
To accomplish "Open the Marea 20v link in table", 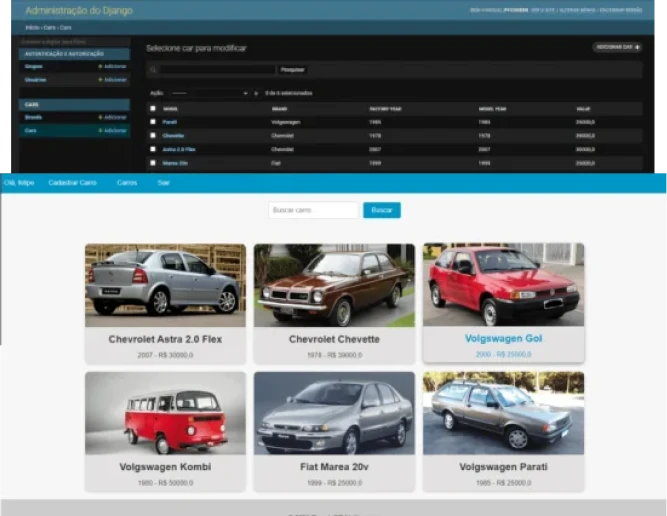I will point(175,163).
